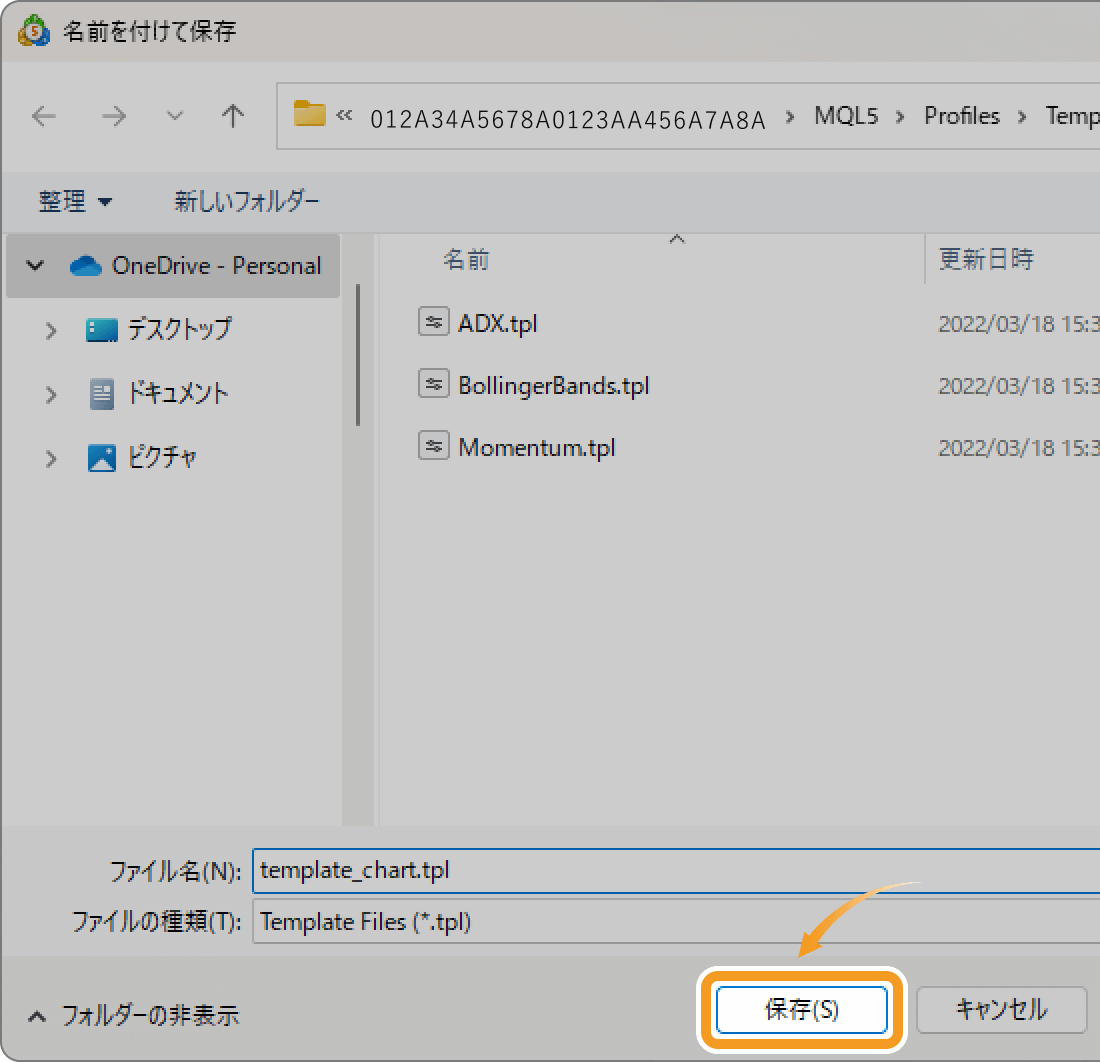
Task: Click the pictures folder icon
Action: click(x=102, y=458)
